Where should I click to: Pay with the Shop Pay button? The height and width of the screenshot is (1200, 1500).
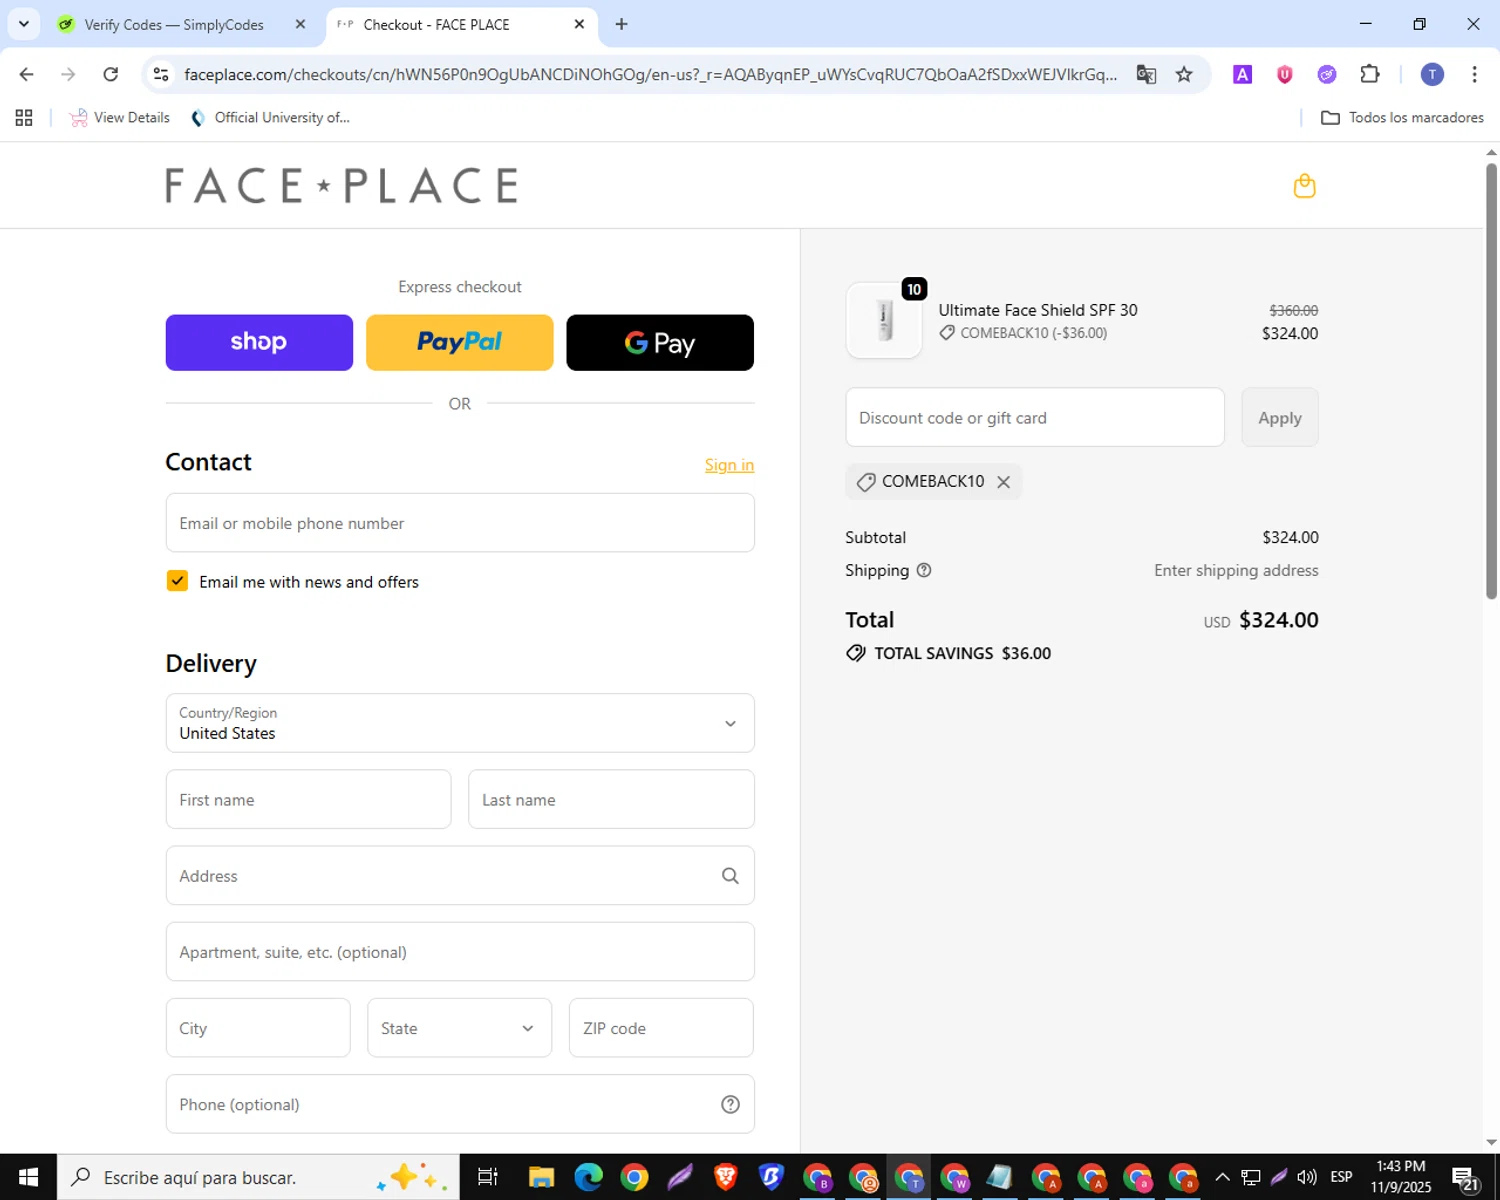[x=259, y=343]
